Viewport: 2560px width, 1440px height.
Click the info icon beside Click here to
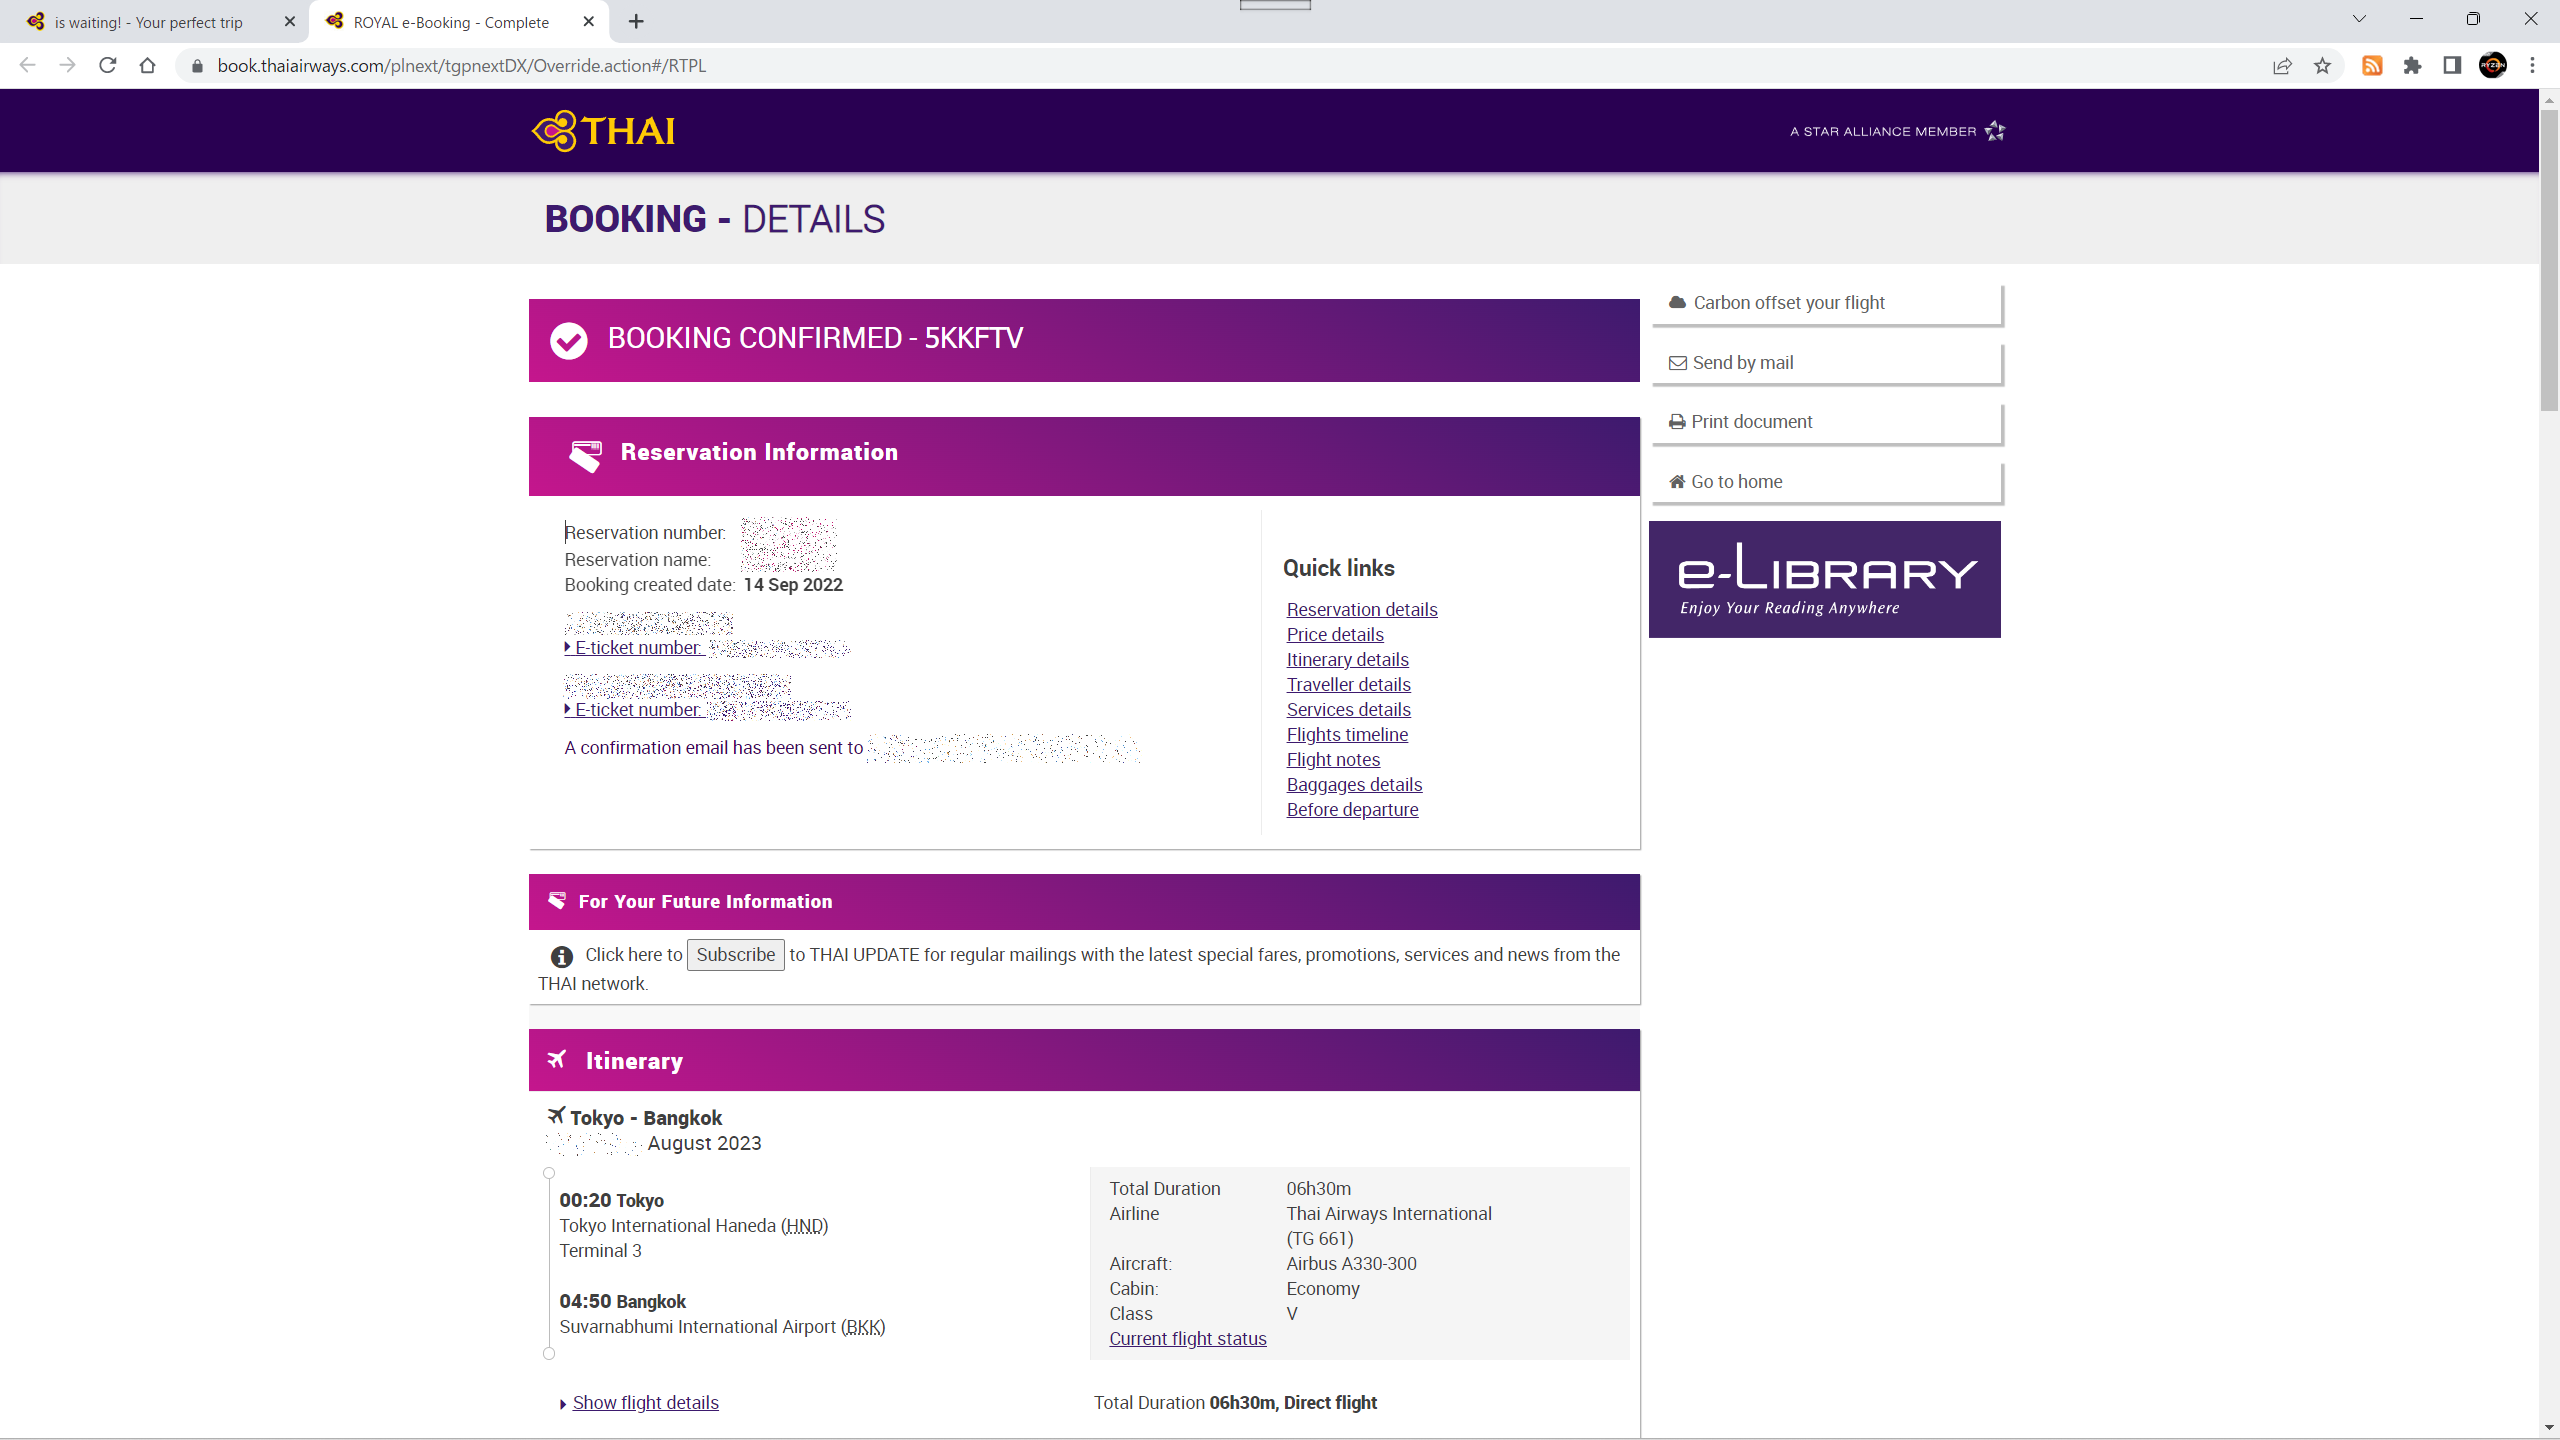click(x=562, y=957)
